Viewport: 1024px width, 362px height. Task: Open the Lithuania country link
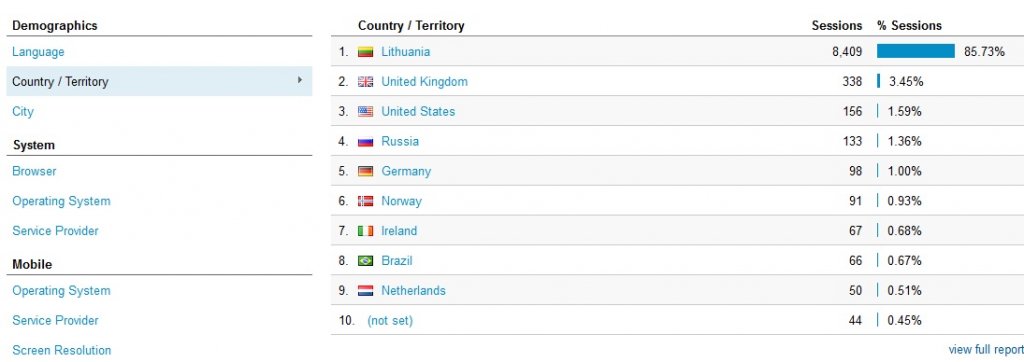click(406, 52)
